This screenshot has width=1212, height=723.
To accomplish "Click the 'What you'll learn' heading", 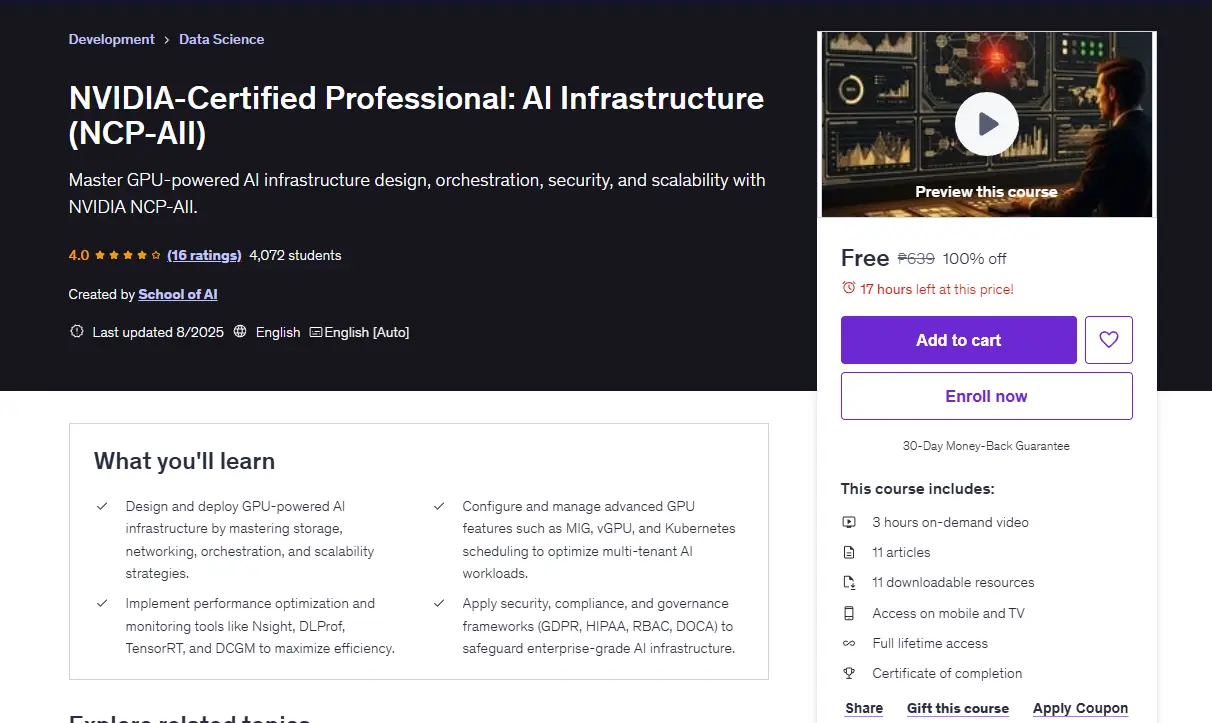I will (184, 461).
